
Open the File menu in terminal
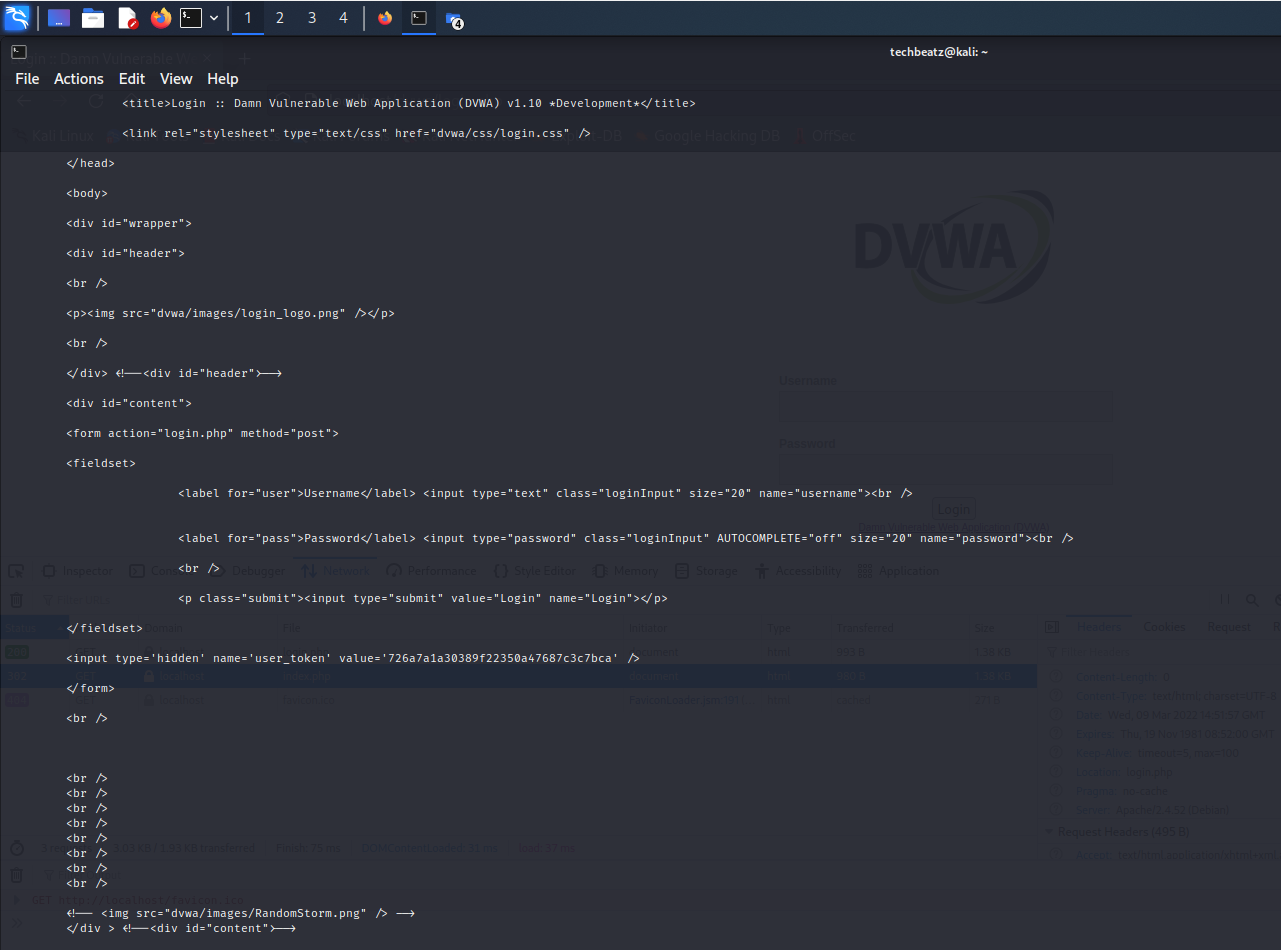pyautogui.click(x=27, y=79)
